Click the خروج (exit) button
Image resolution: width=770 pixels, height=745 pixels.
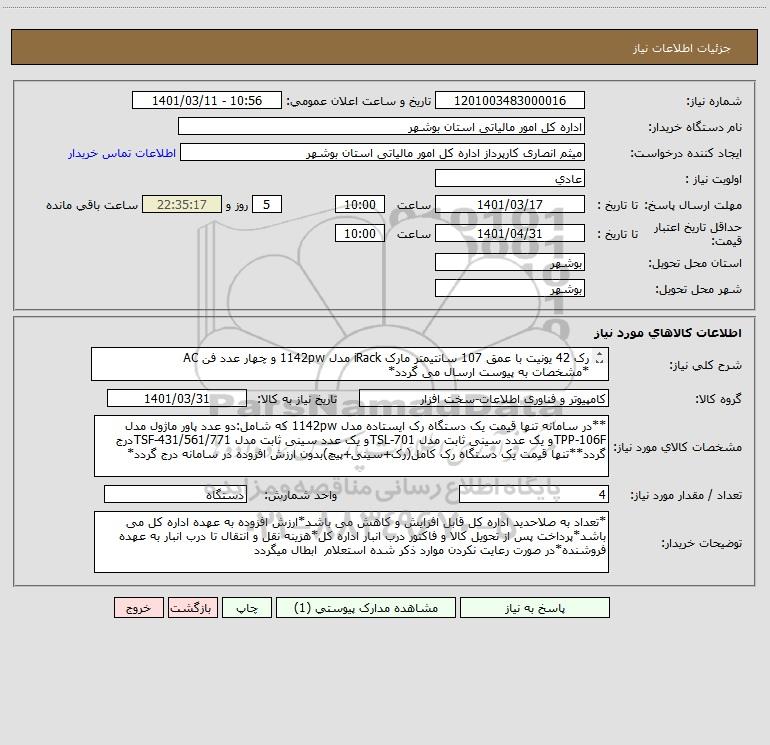[x=138, y=607]
